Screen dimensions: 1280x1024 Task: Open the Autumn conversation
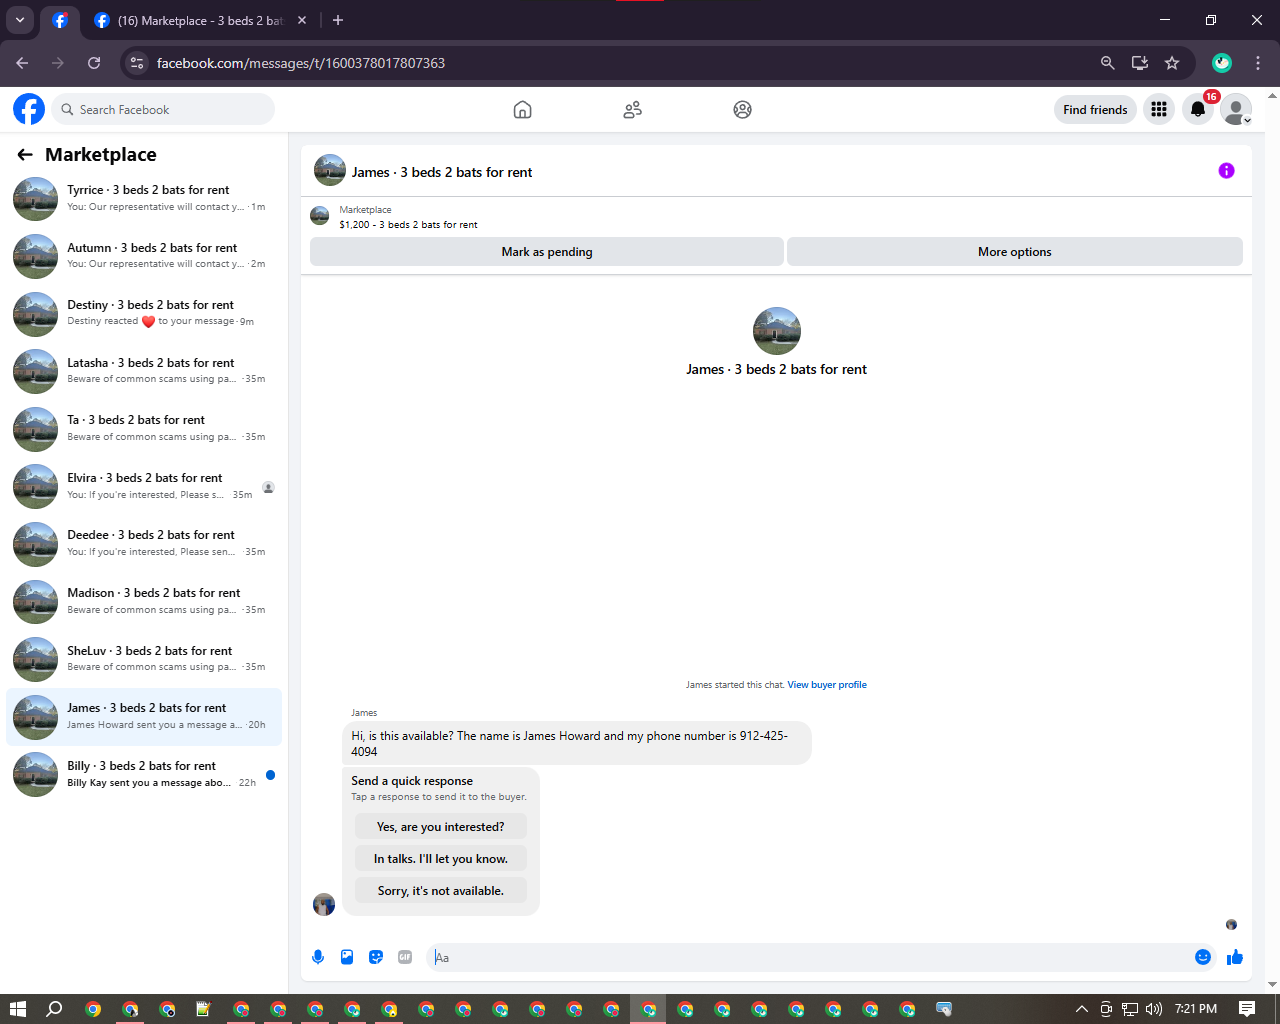tap(144, 256)
